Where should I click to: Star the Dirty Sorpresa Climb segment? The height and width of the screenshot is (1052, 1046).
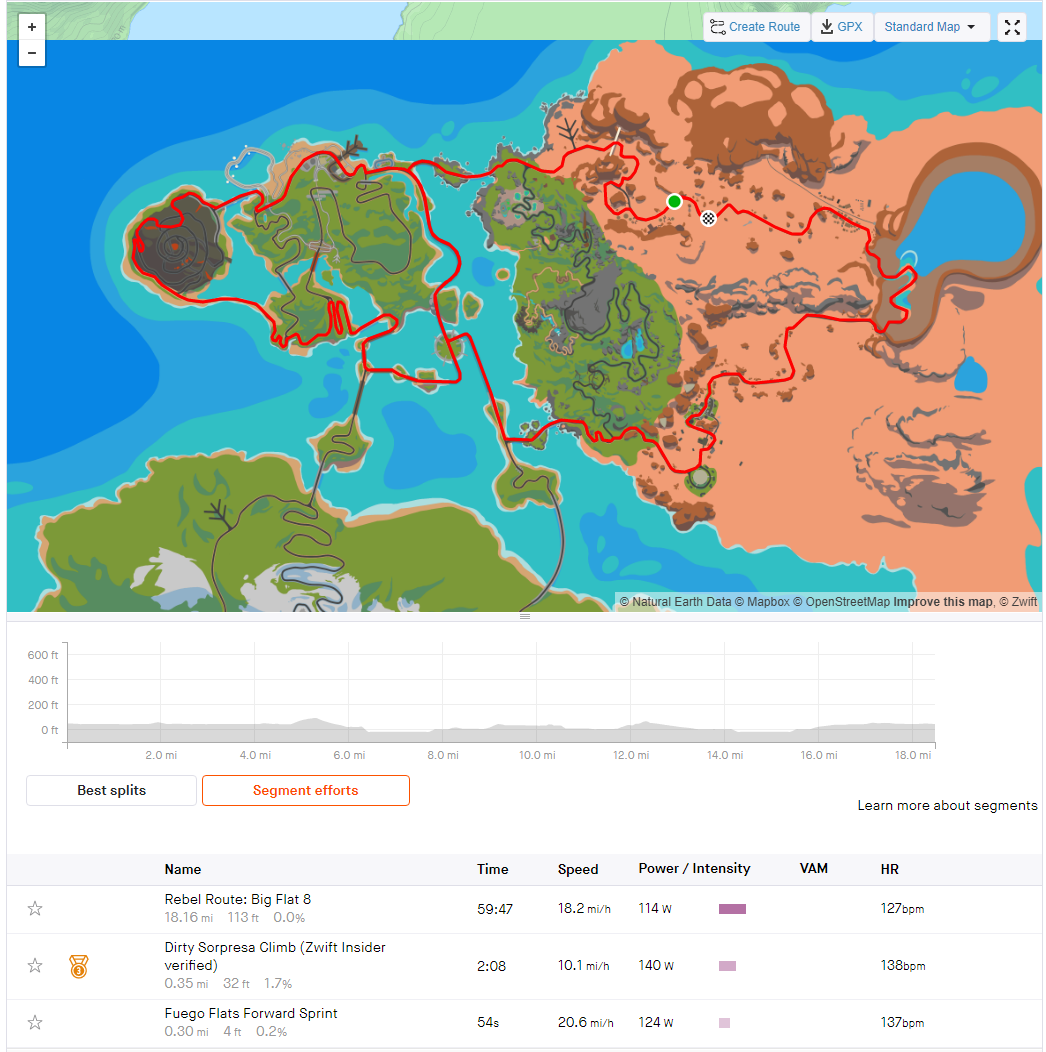[x=35, y=965]
